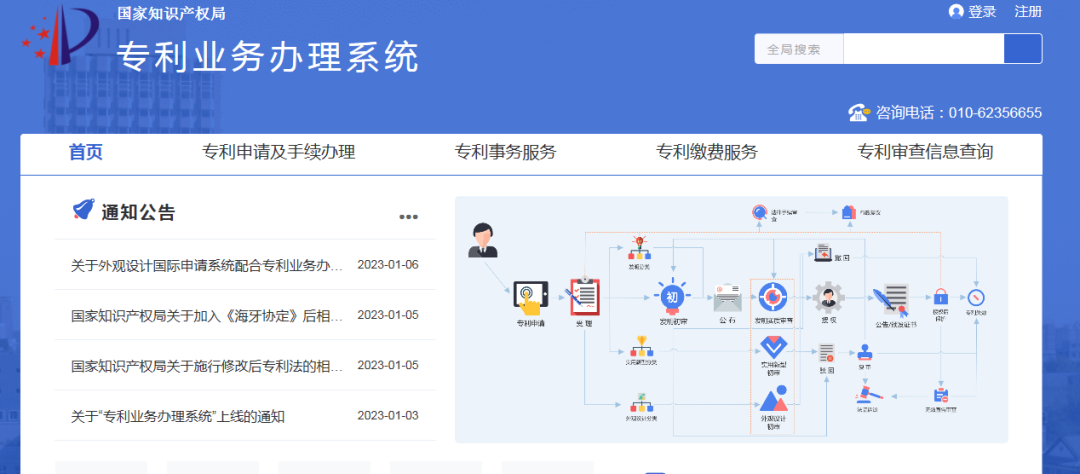The height and width of the screenshot is (474, 1080).
Task: Click the 复审 rubber stamp icon
Action: (x=865, y=353)
